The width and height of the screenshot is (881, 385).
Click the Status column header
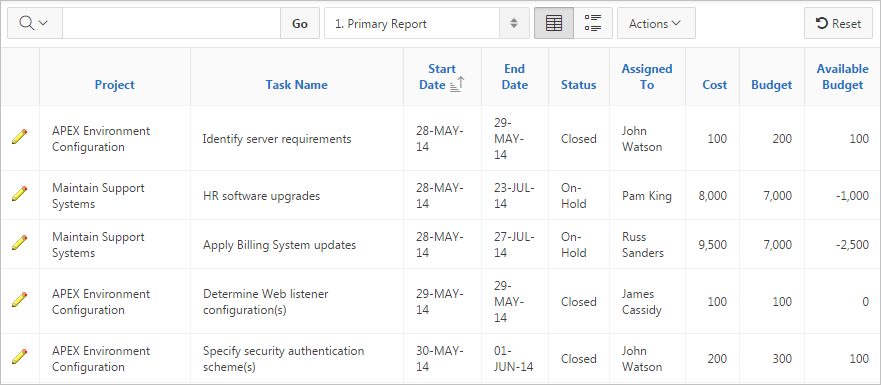click(x=579, y=85)
